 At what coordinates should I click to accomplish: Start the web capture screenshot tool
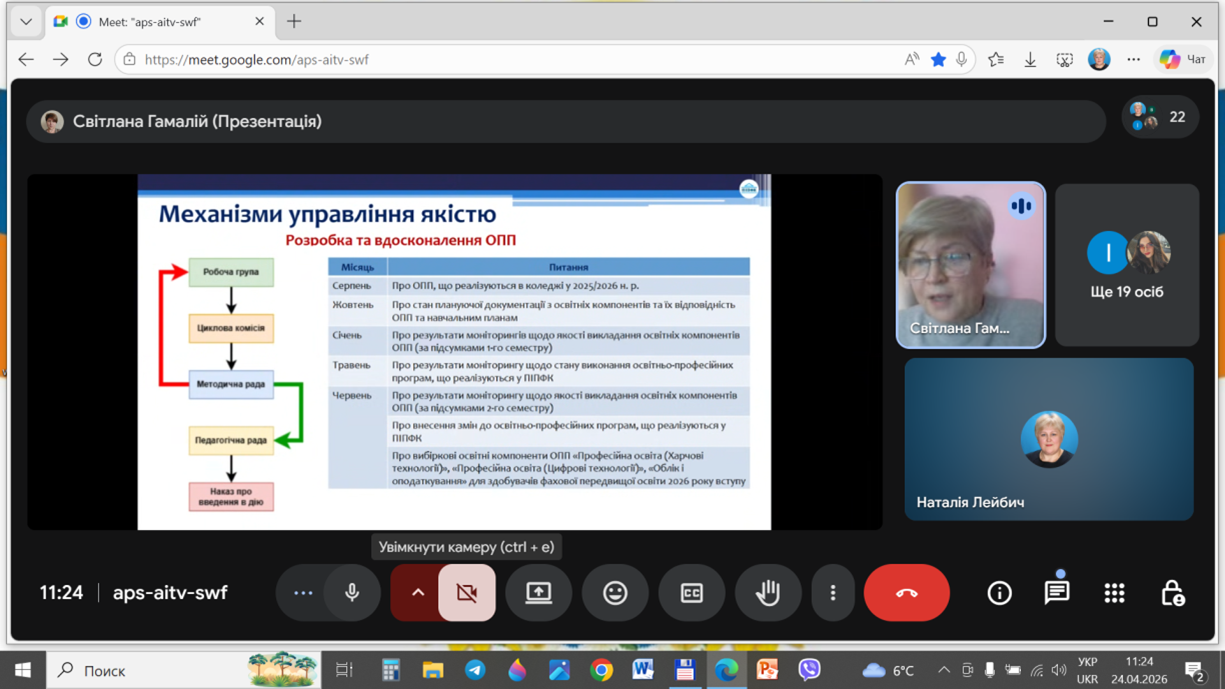(1065, 60)
